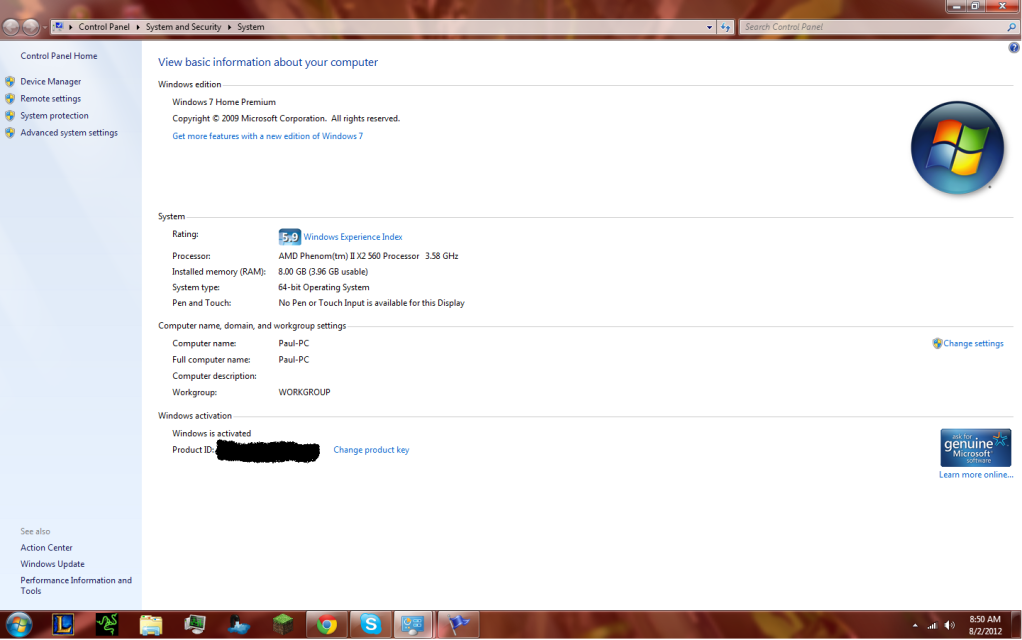Image resolution: width=1022 pixels, height=640 pixels.
Task: Open the Windows Start menu orb
Action: point(19,624)
